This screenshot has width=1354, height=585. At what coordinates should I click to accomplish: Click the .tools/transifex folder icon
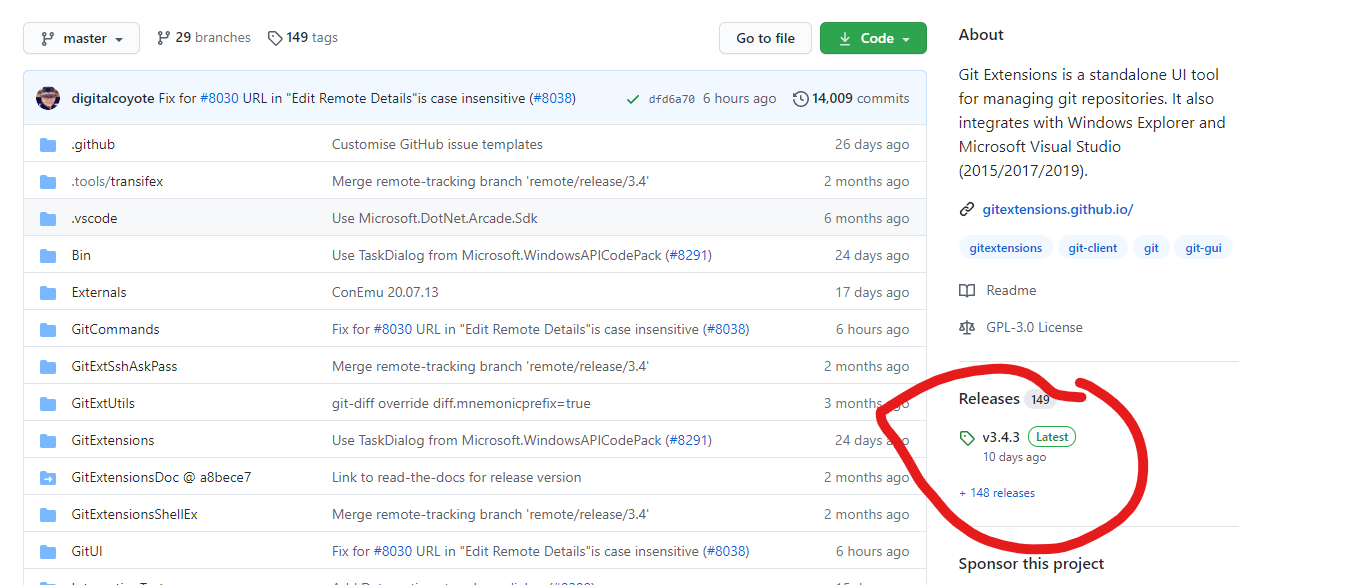(x=48, y=181)
